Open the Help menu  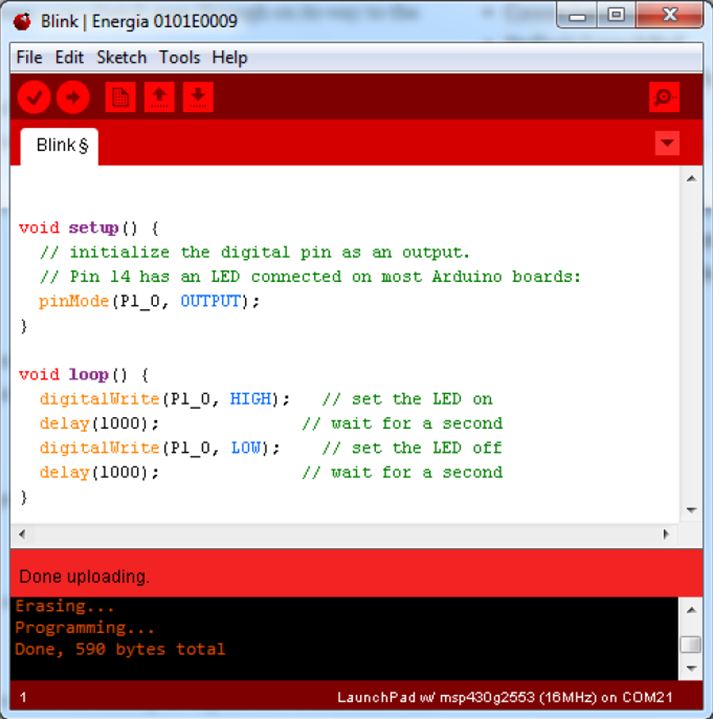pos(229,58)
